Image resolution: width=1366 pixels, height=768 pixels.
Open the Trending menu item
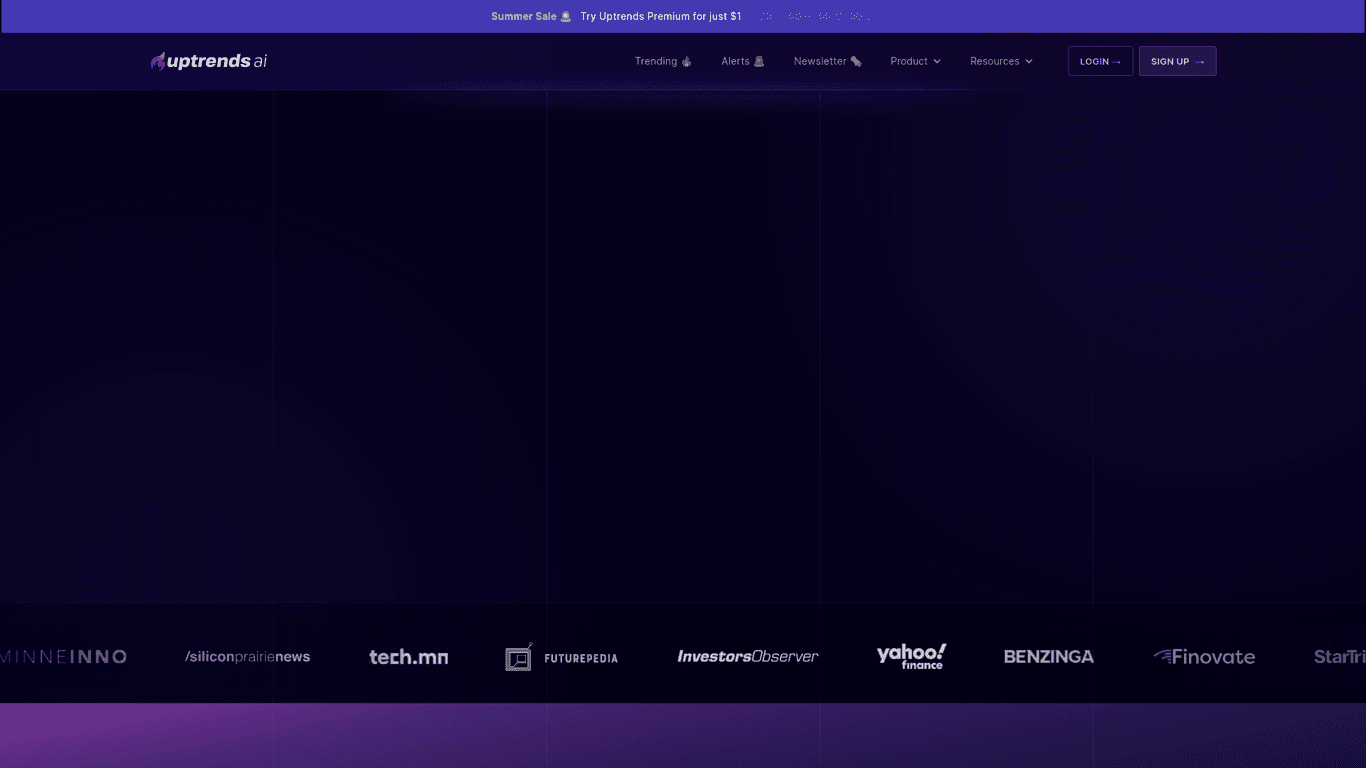pos(656,62)
